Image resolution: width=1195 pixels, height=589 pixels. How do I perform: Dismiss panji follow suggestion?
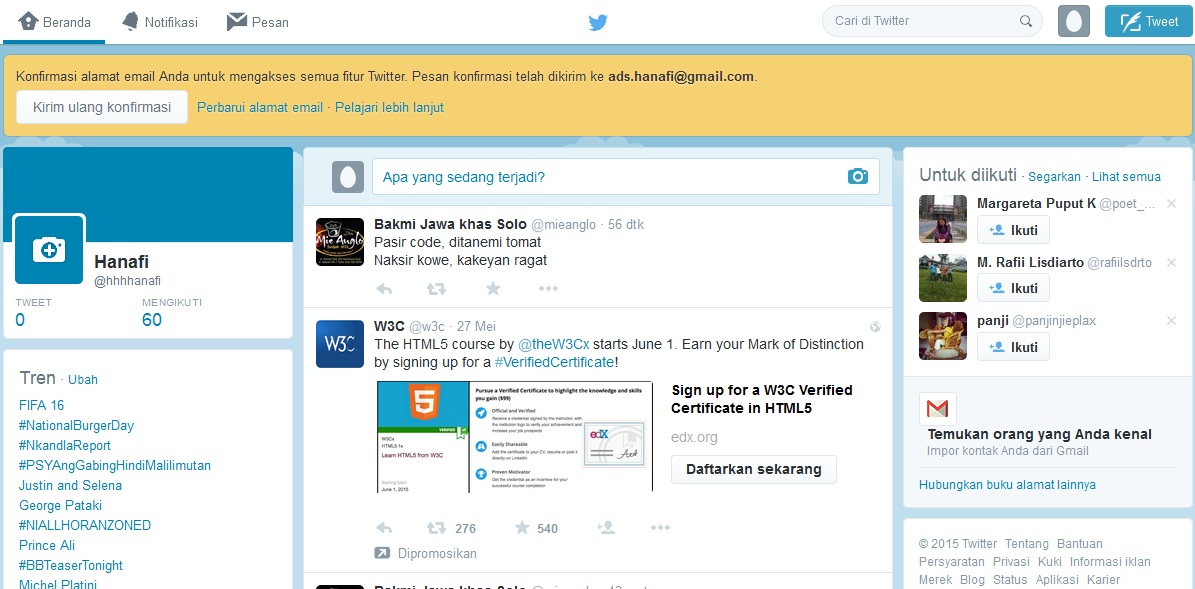pyautogui.click(x=1171, y=321)
